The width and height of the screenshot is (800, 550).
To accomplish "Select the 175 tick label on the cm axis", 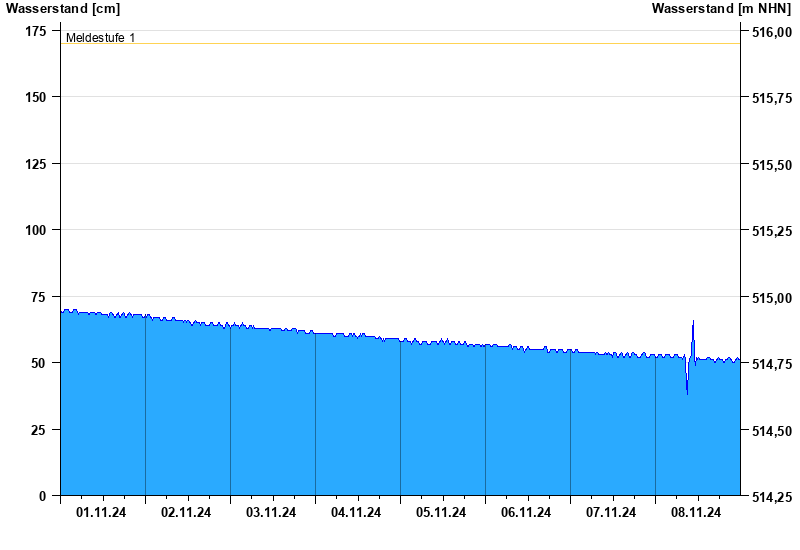I will (x=36, y=32).
